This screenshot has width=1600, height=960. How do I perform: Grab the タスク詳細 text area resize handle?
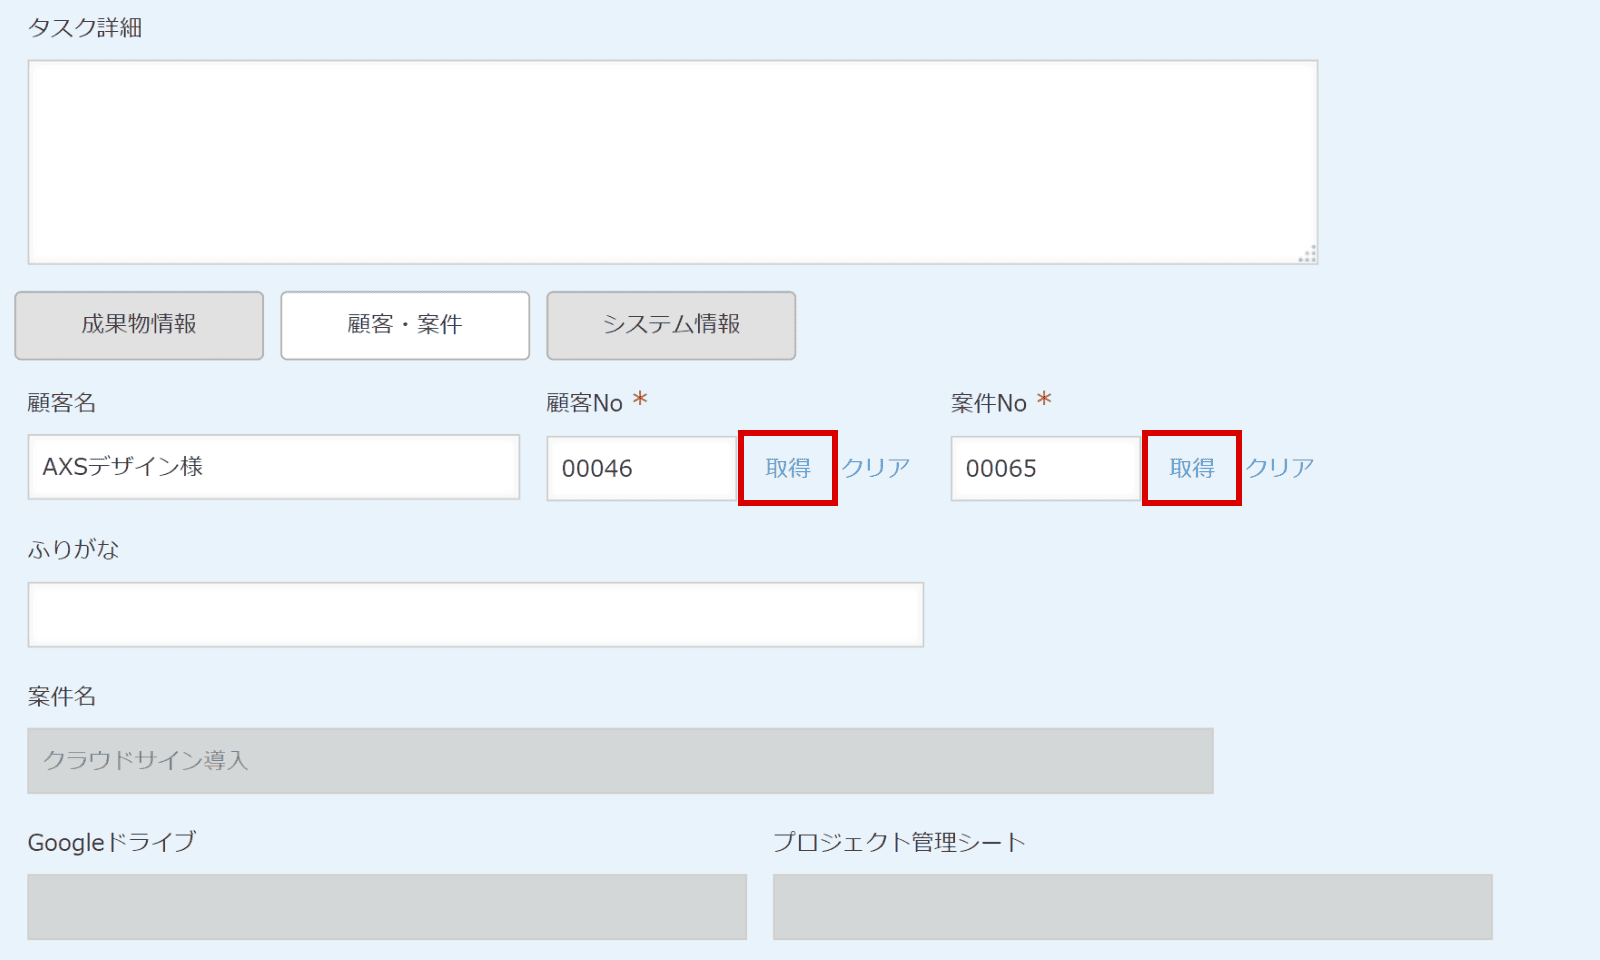(1308, 254)
